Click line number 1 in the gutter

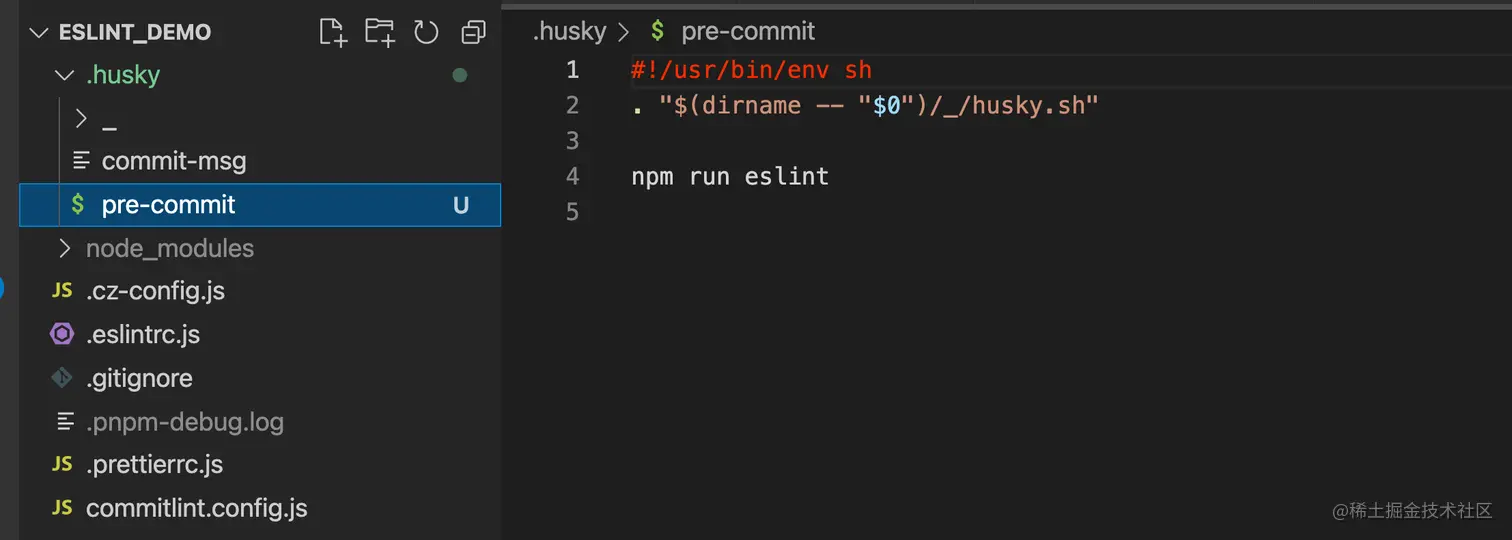572,70
